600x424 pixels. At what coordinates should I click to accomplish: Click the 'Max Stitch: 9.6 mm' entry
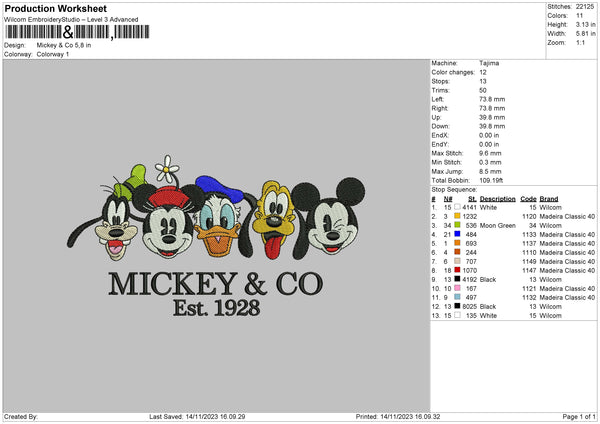(466, 153)
